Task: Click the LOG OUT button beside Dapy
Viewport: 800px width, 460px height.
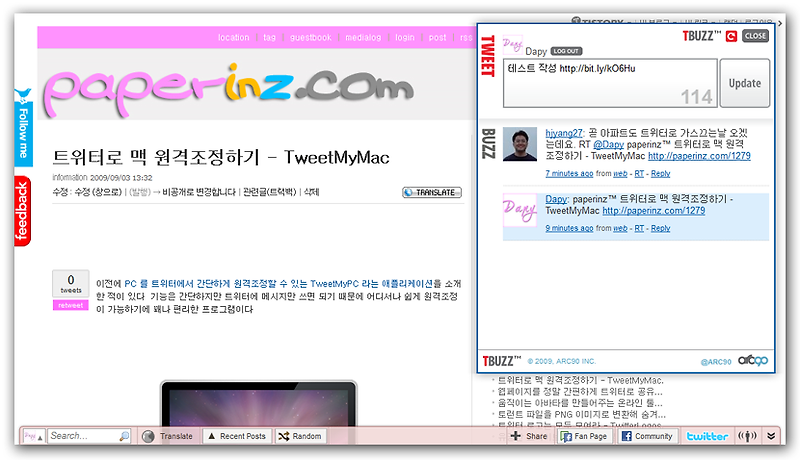Action: [566, 51]
